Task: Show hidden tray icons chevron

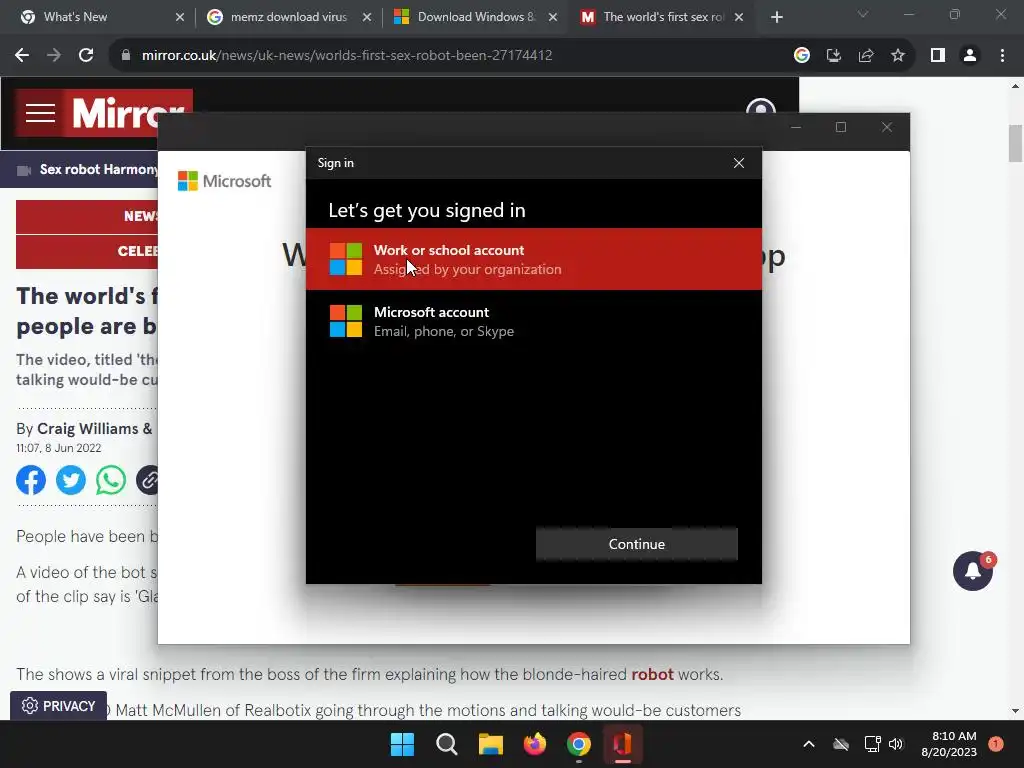Action: (x=808, y=744)
